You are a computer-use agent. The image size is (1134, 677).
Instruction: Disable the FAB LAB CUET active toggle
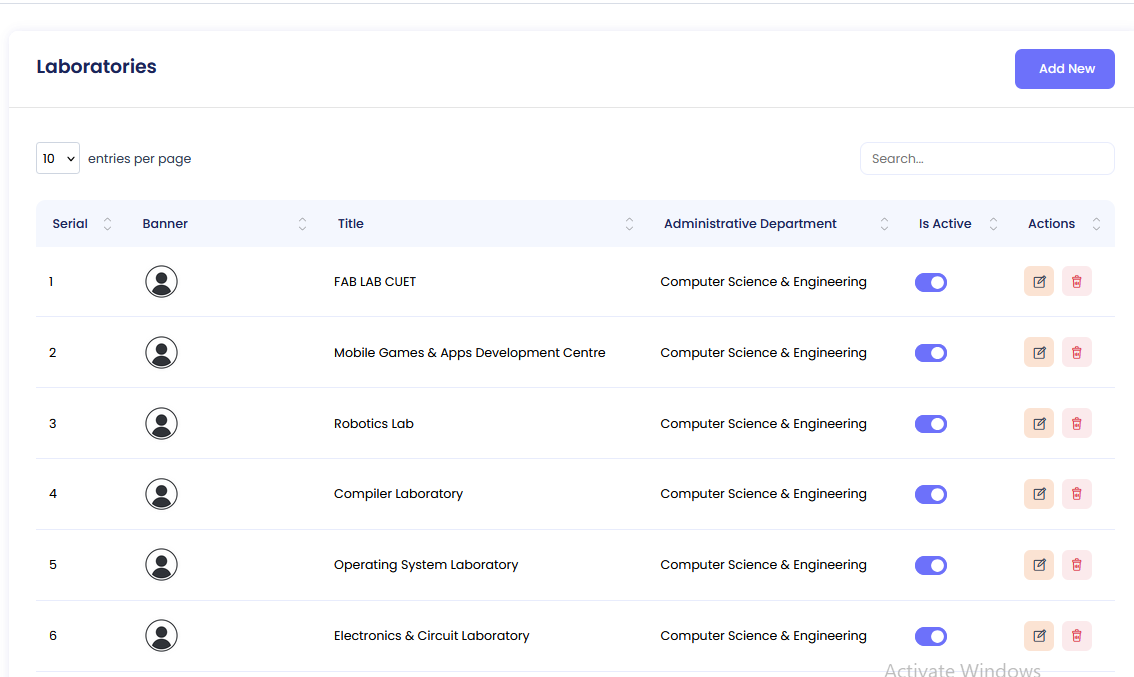click(930, 283)
